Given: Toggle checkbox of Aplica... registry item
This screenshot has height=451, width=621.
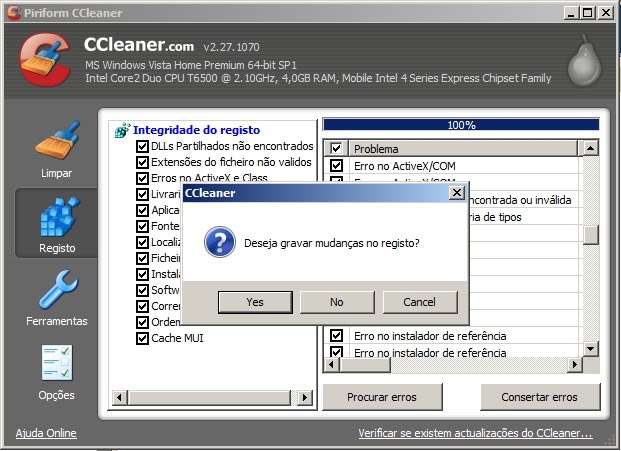Looking at the screenshot, I should [x=142, y=210].
